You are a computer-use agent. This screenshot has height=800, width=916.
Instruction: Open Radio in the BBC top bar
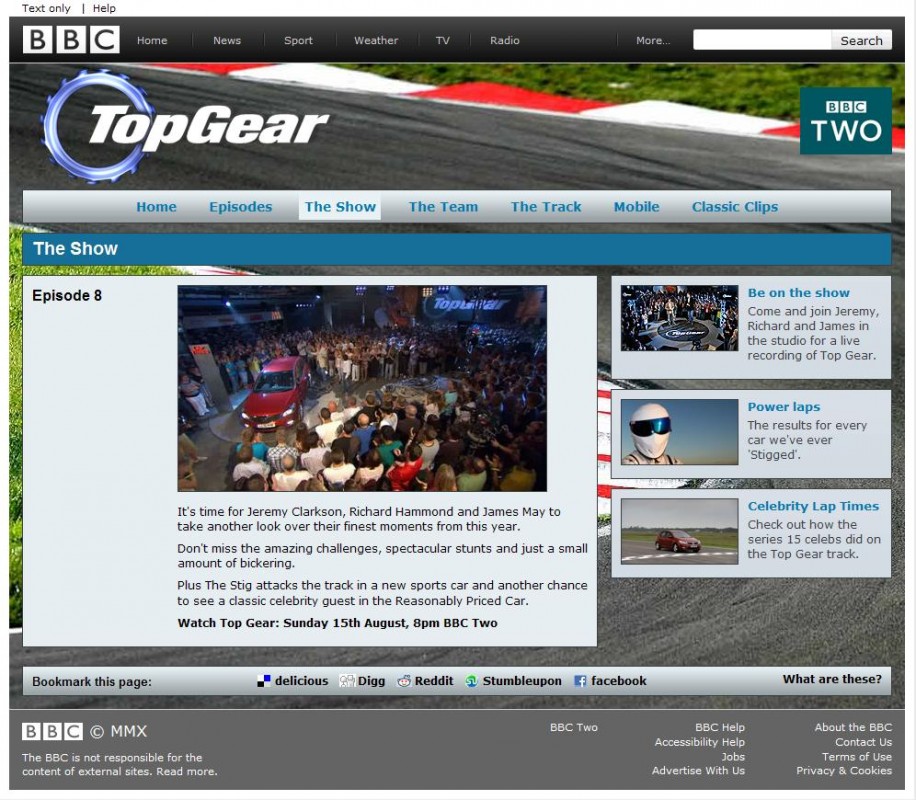tap(505, 40)
